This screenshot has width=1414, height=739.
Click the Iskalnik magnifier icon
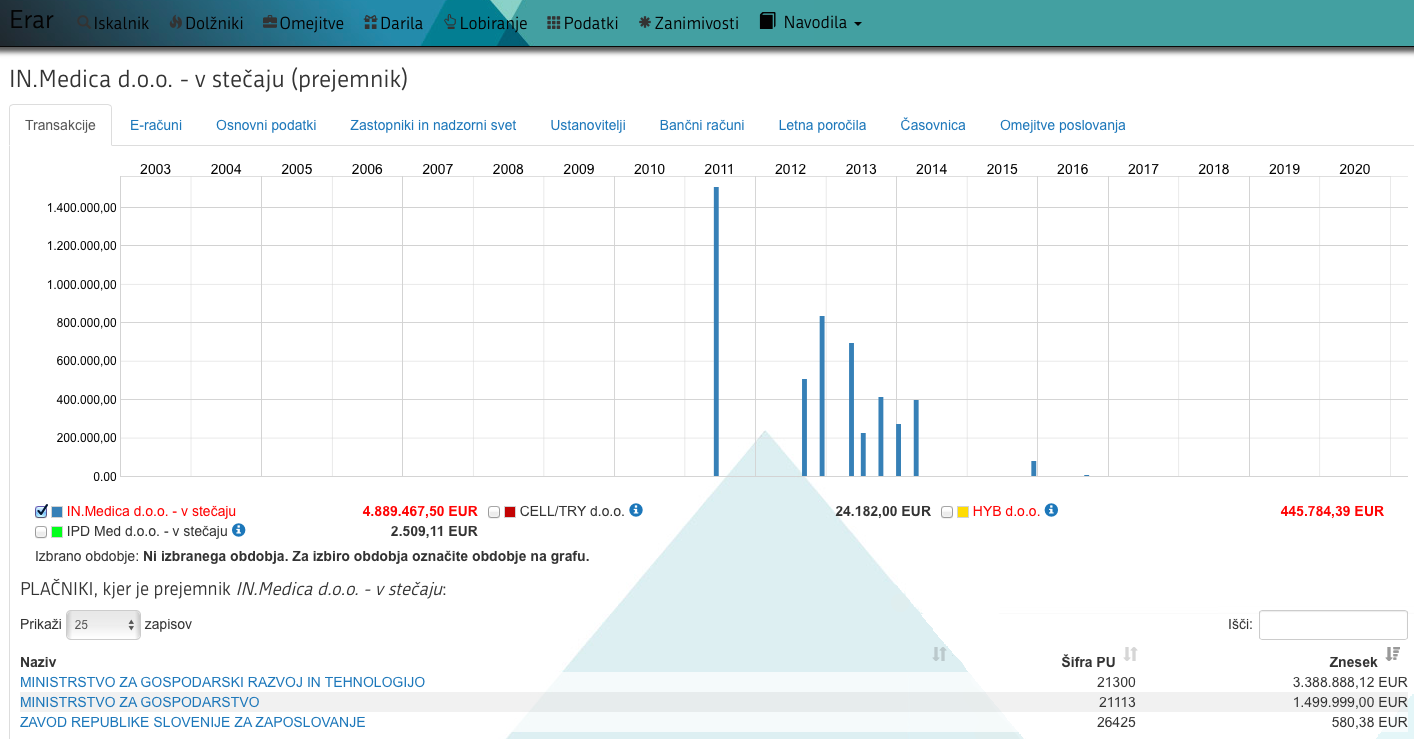click(x=83, y=23)
